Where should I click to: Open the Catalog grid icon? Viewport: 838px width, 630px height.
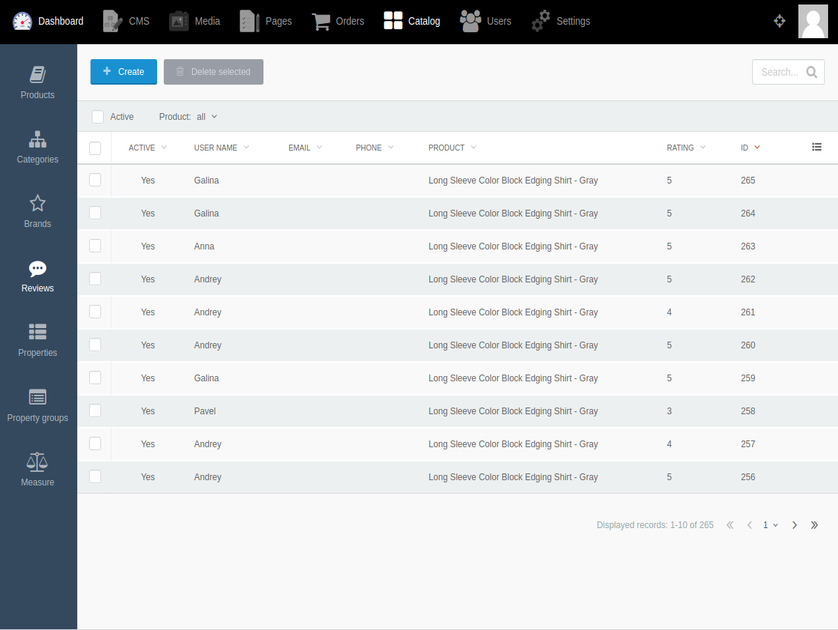393,21
